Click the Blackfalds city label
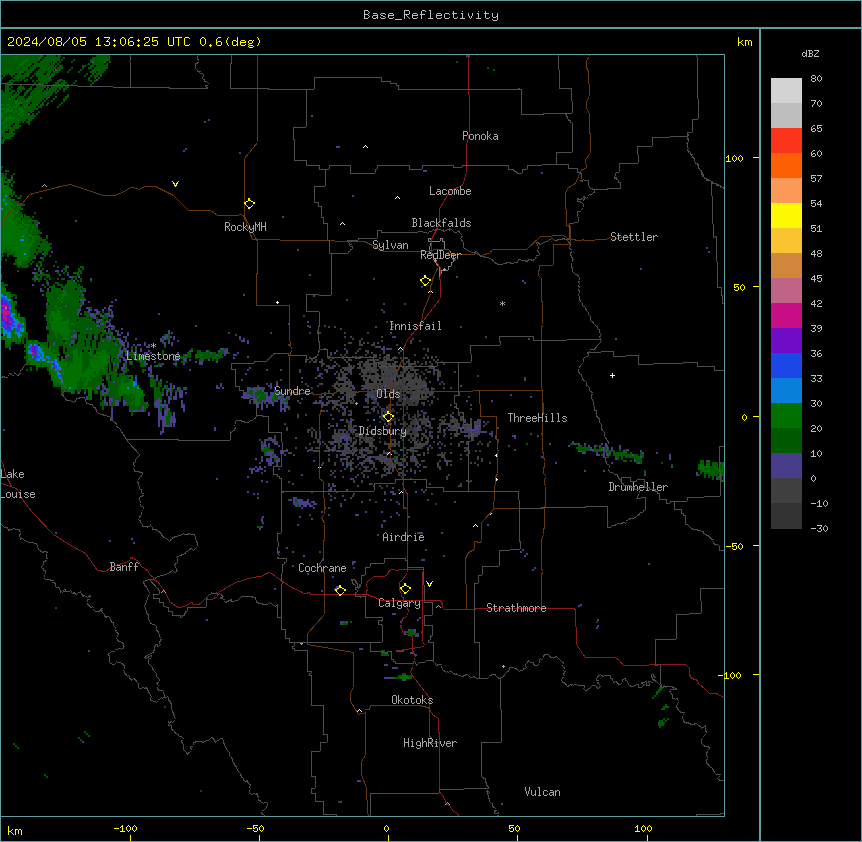Viewport: 862px width, 842px height. [x=441, y=223]
